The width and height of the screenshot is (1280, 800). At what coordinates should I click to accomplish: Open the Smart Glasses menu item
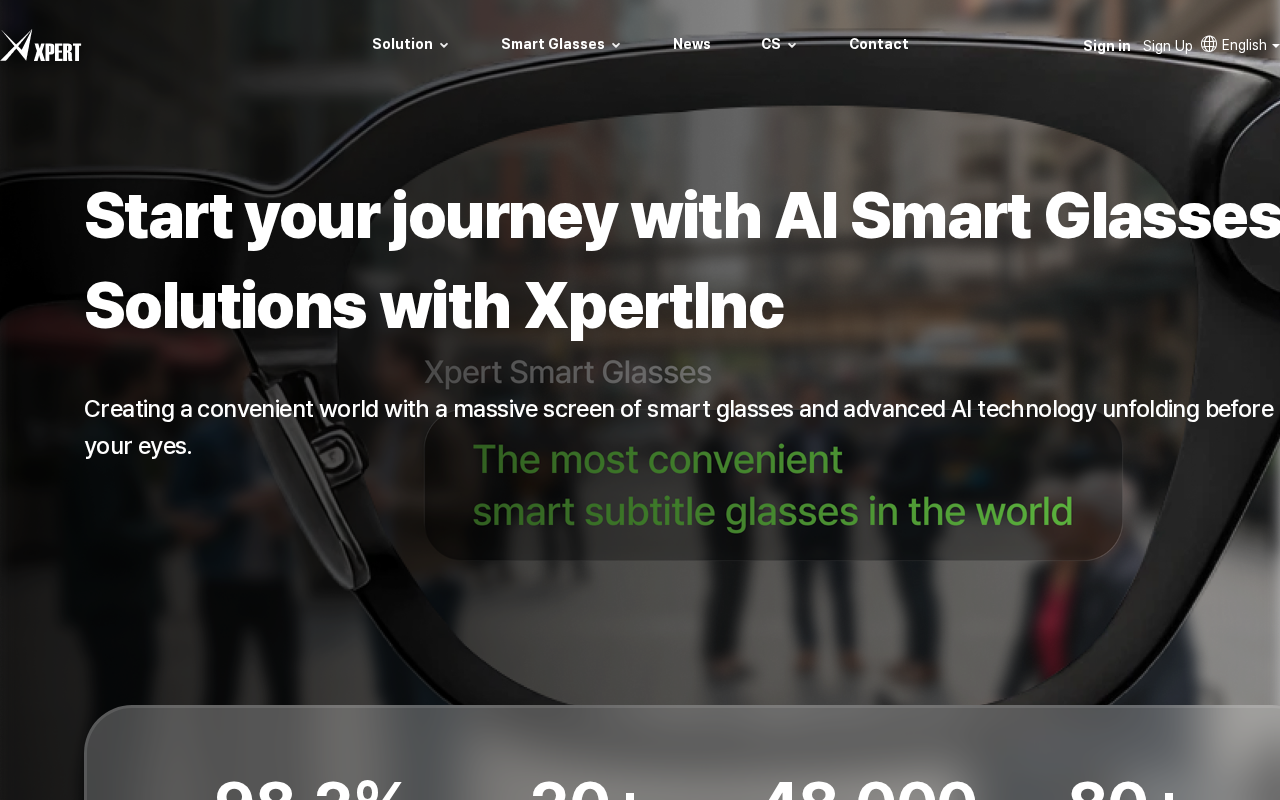(x=553, y=44)
